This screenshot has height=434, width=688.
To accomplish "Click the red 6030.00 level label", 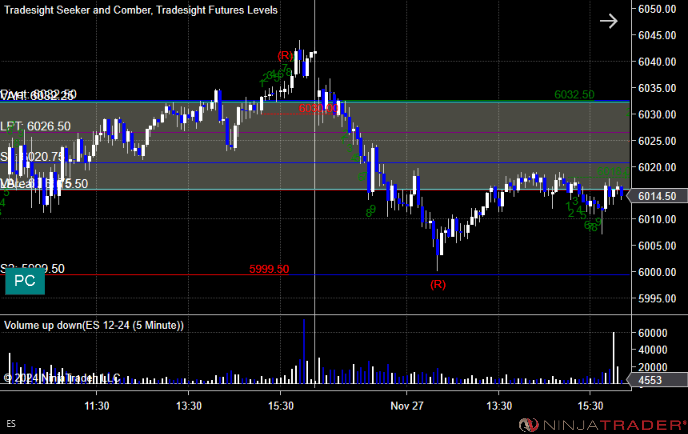I will (x=319, y=108).
